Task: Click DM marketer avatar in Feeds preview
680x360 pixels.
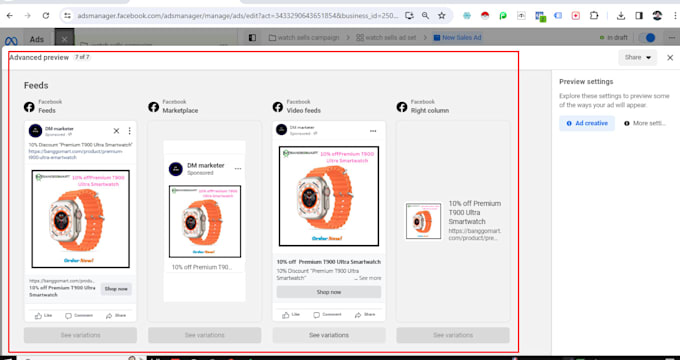Action: tap(35, 131)
